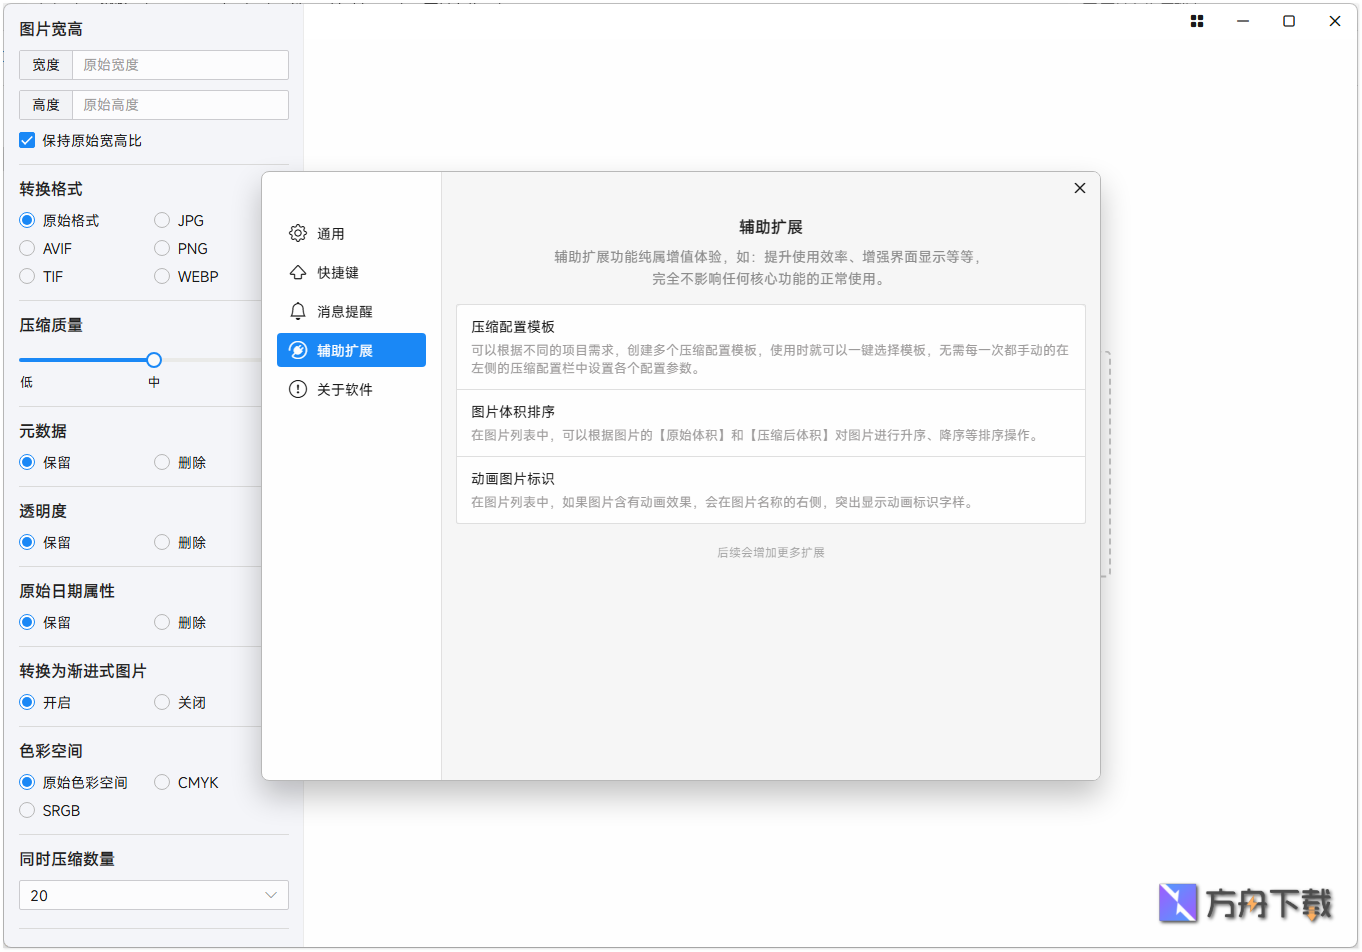Expand the compression count combo box
1362x952 pixels.
click(153, 895)
